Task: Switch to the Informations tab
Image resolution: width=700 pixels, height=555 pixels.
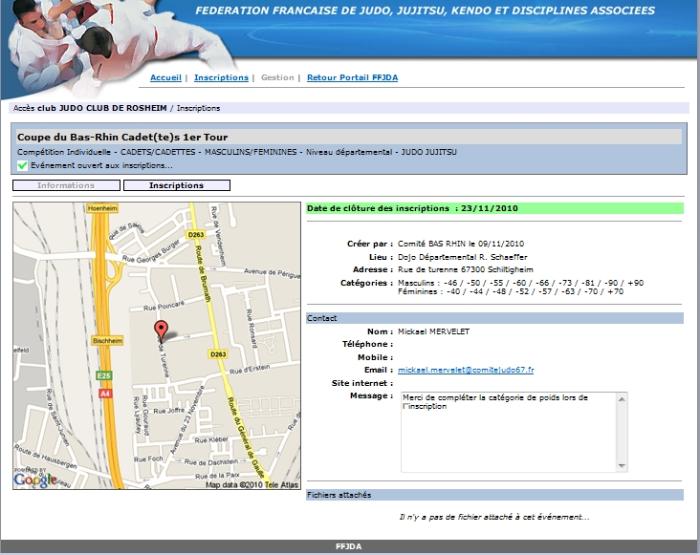Action: click(x=66, y=185)
